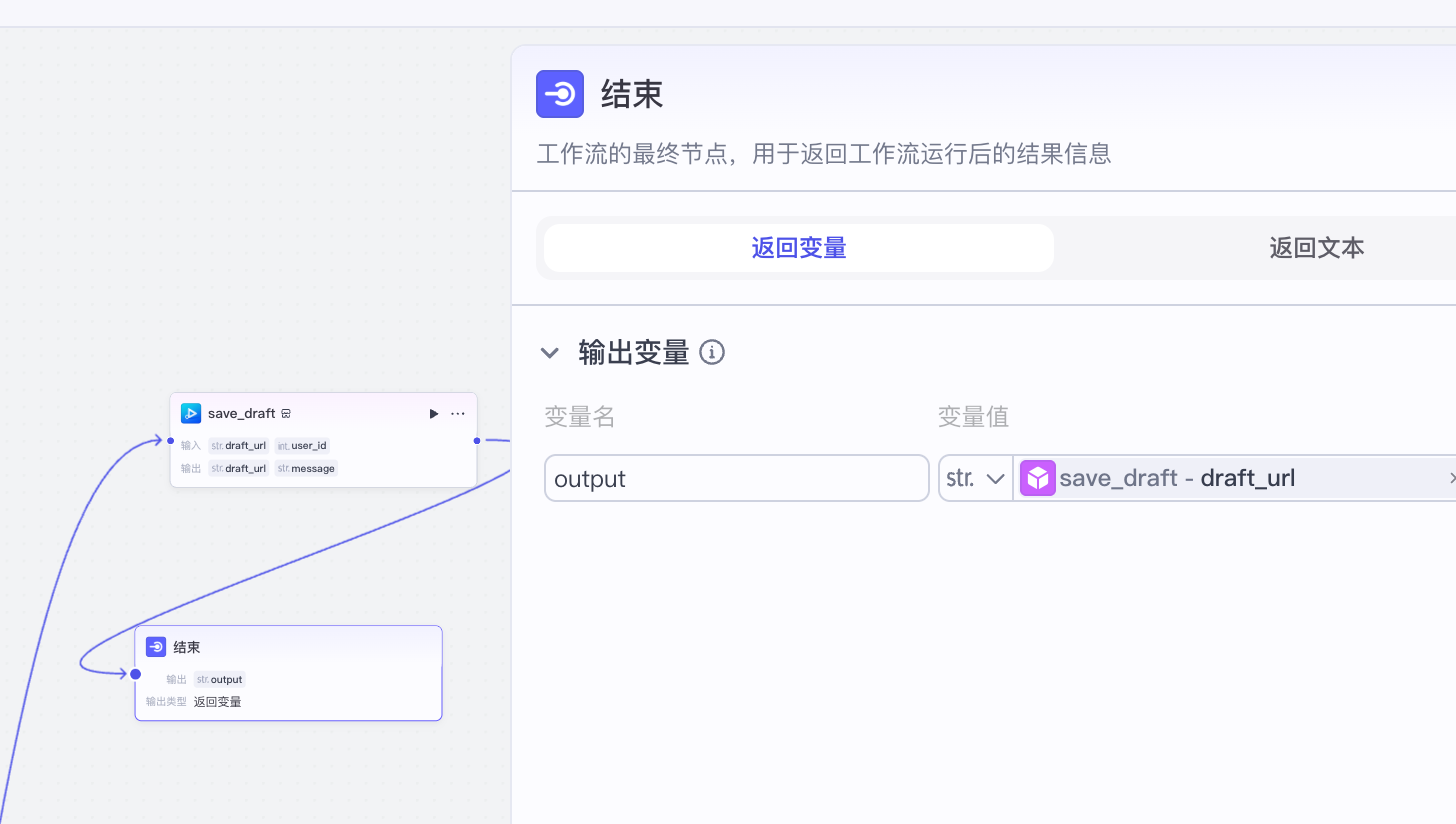1456x824 pixels.
Task: Click the 结束 node icon on the canvas
Action: 156,647
